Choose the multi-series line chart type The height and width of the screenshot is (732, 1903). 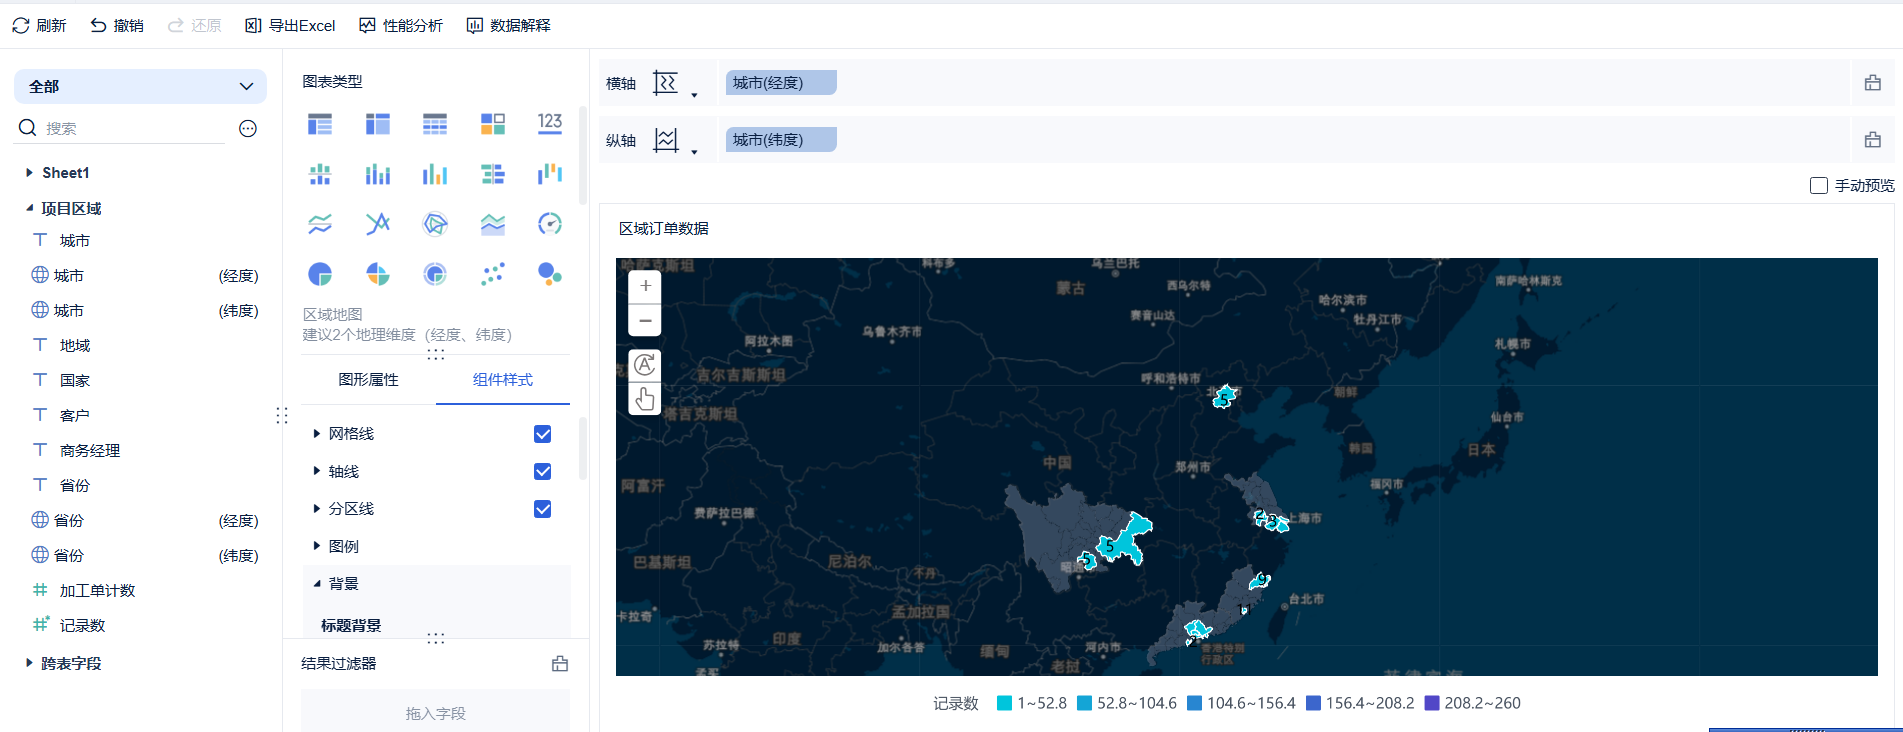[x=378, y=224]
